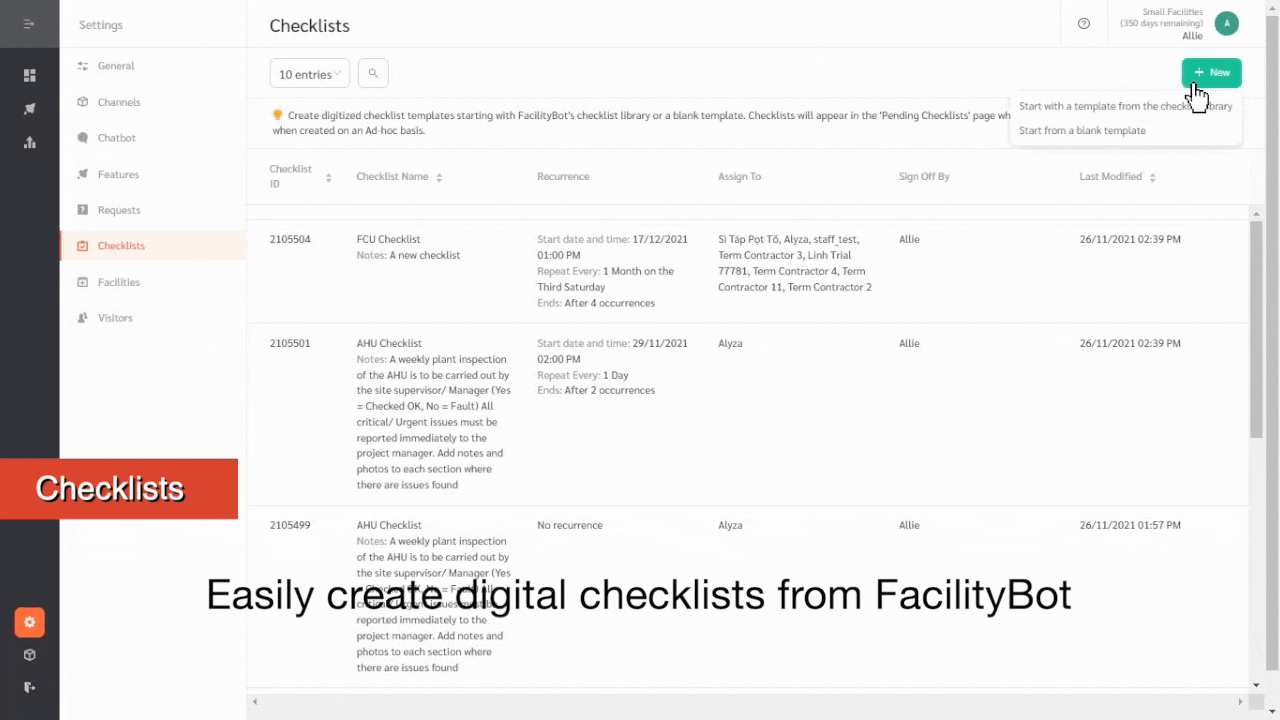Click last modified date in row 2105504

1130,240
